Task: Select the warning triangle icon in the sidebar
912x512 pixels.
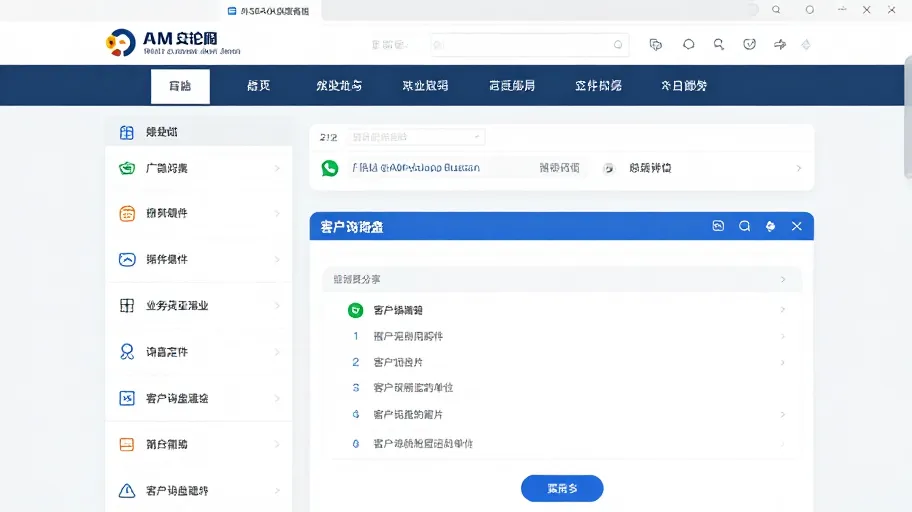Action: [x=127, y=490]
